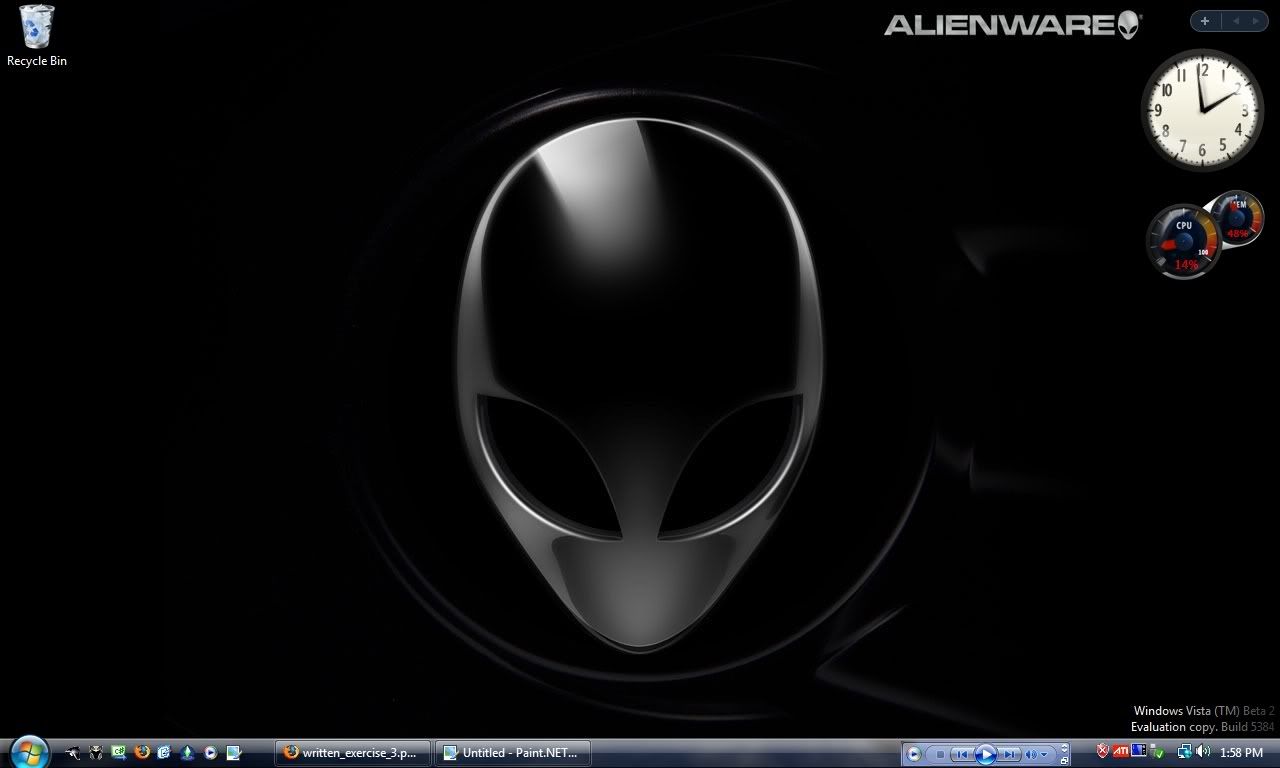Image resolution: width=1280 pixels, height=768 pixels.
Task: Open the Recycle Bin desktop icon
Action: pos(37,36)
